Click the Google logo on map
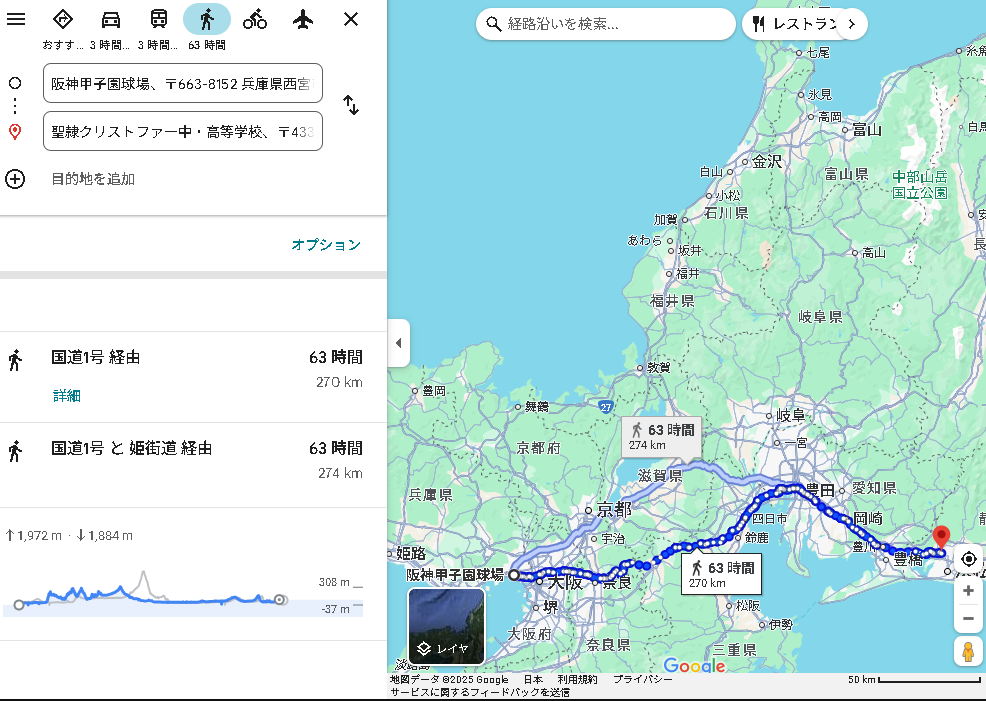This screenshot has height=701, width=986. (x=694, y=665)
